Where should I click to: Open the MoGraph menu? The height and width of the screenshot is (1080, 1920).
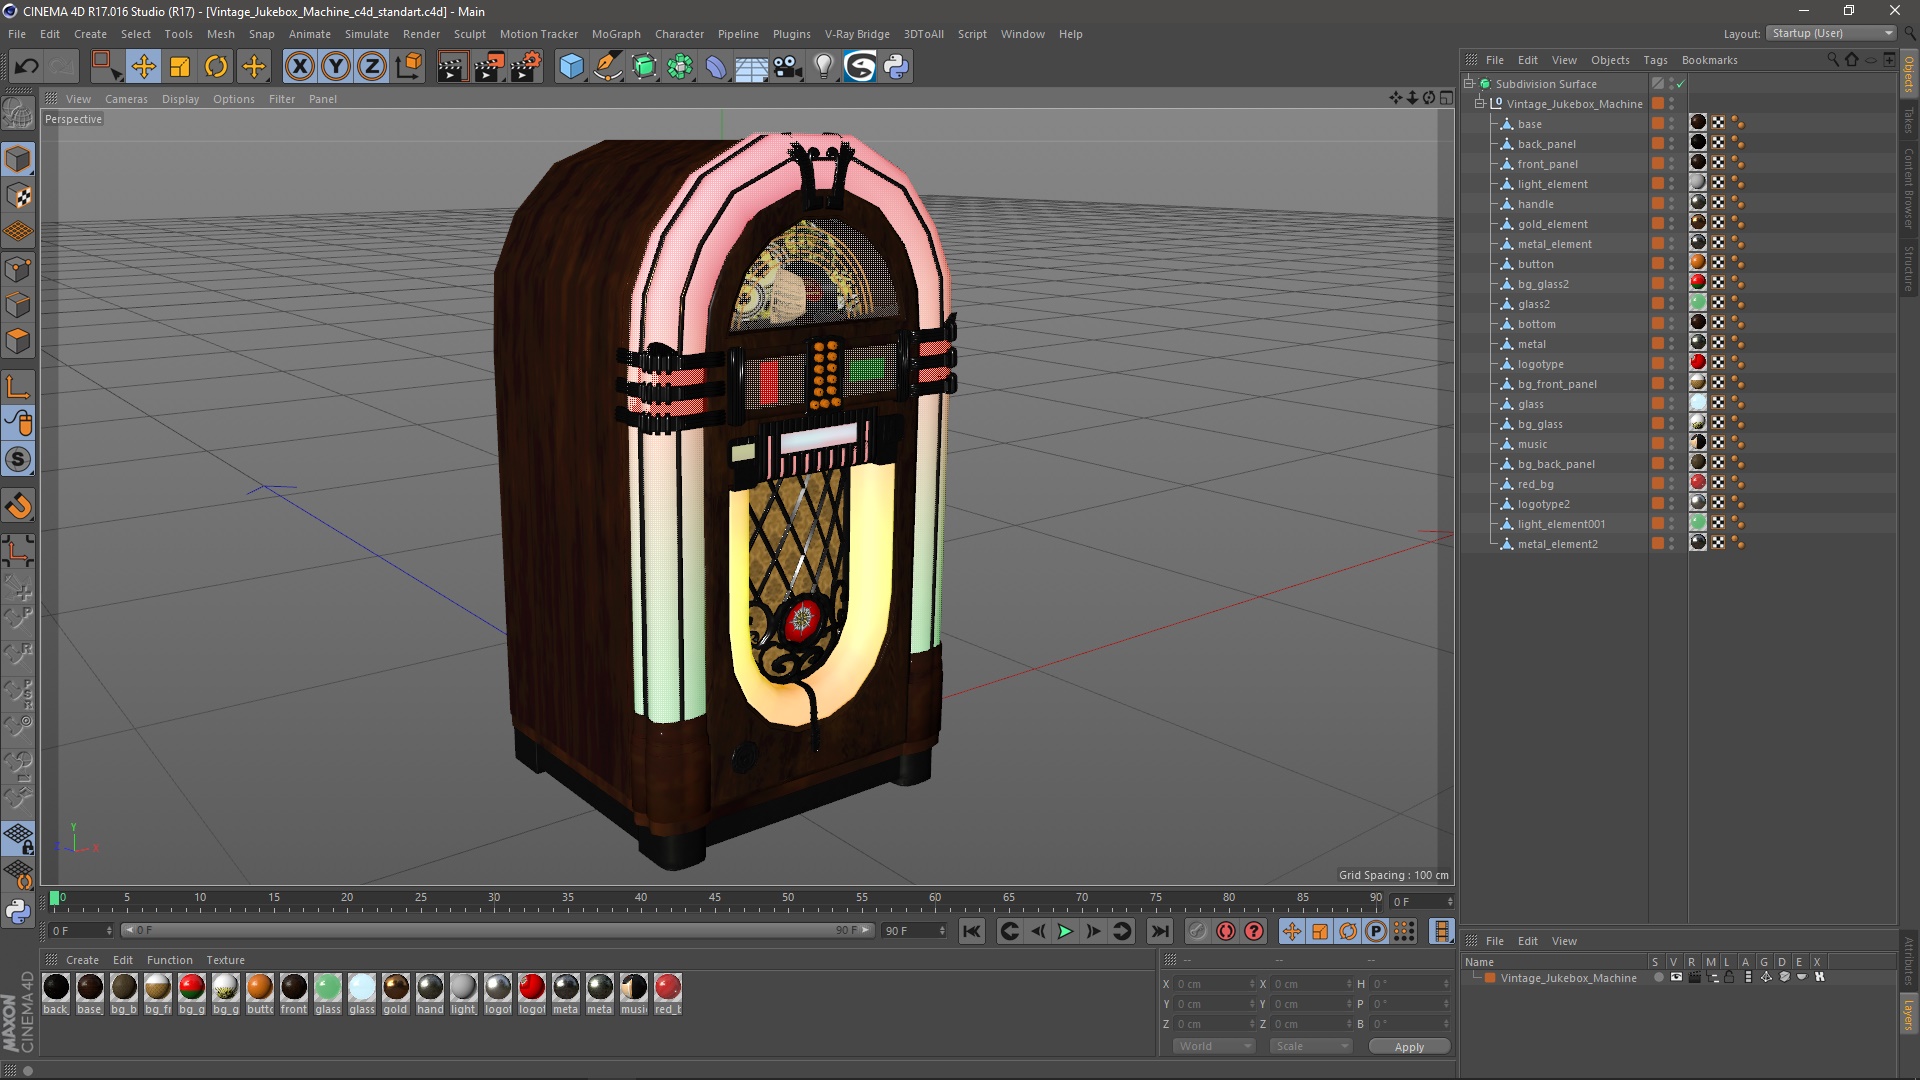click(x=615, y=34)
